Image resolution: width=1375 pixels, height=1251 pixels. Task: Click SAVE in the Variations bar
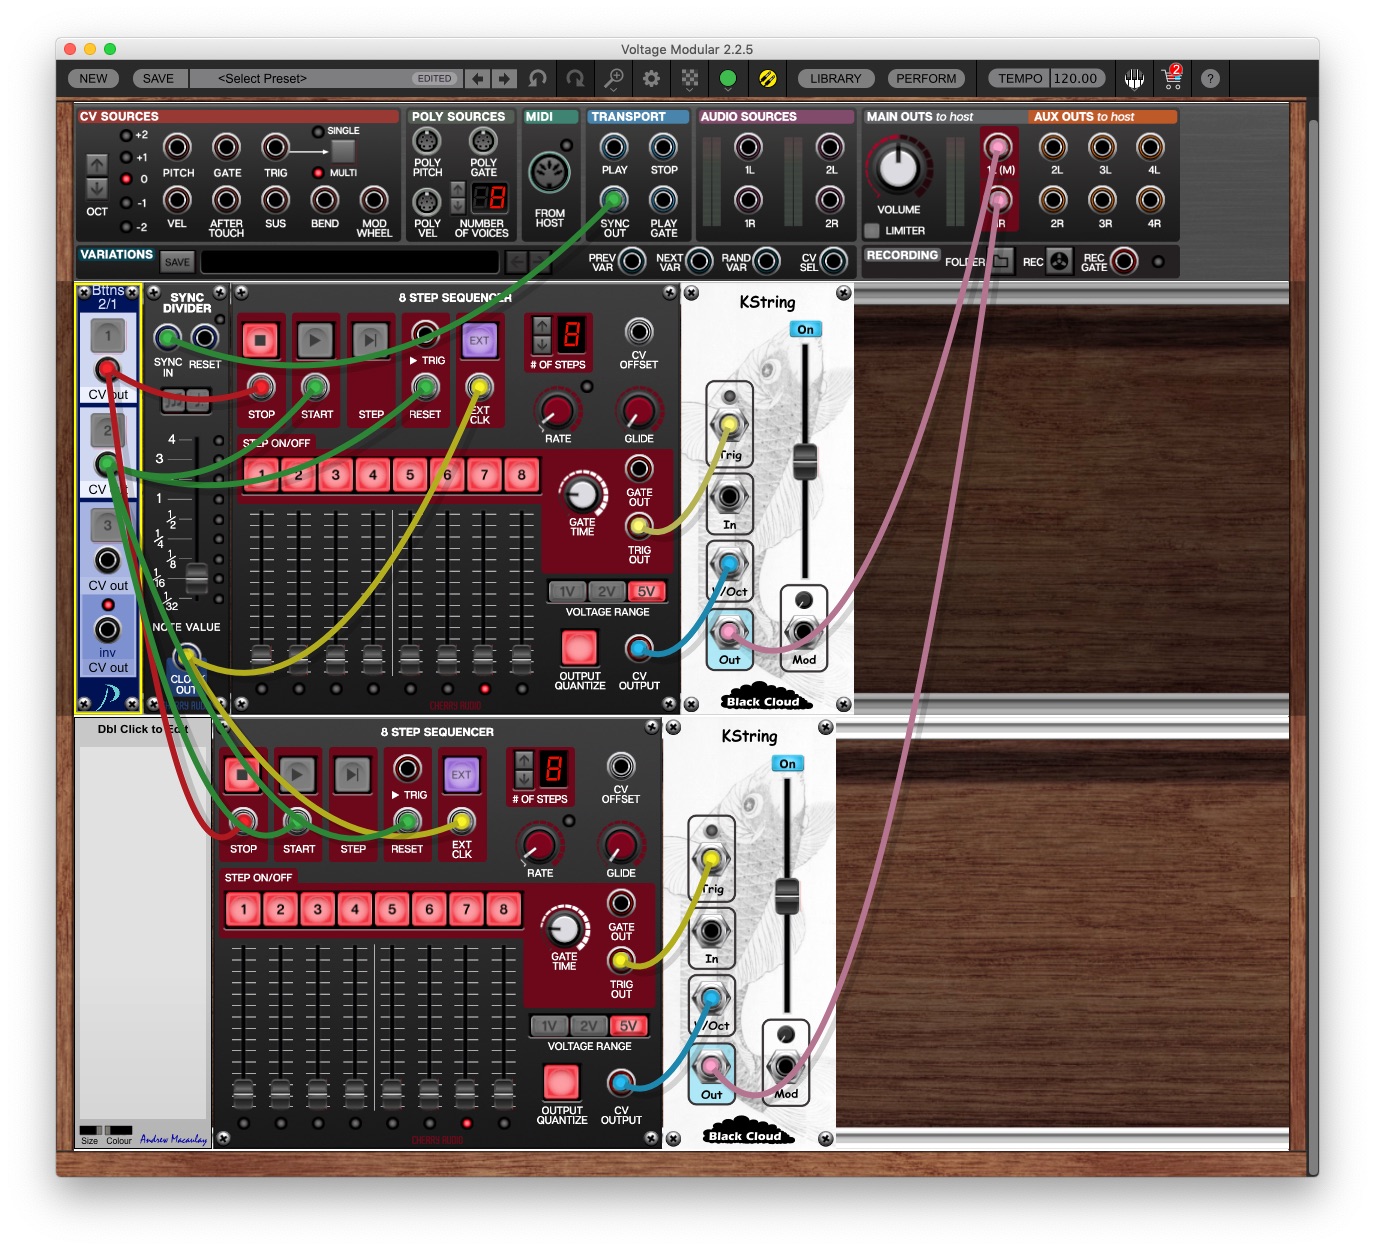(177, 262)
